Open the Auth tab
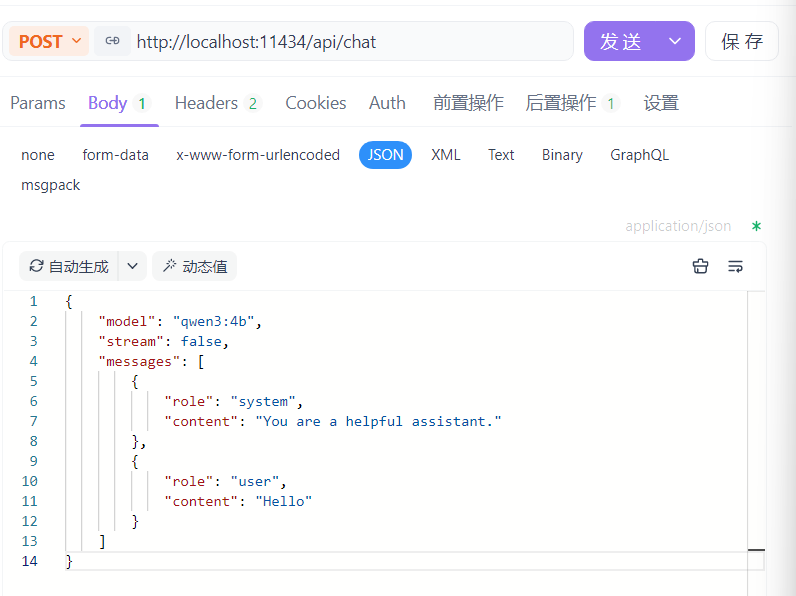The height and width of the screenshot is (596, 796). pos(387,103)
